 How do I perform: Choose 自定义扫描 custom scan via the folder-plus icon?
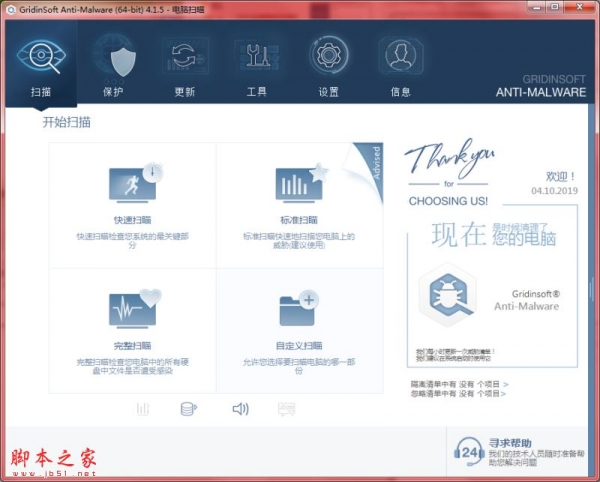point(298,308)
